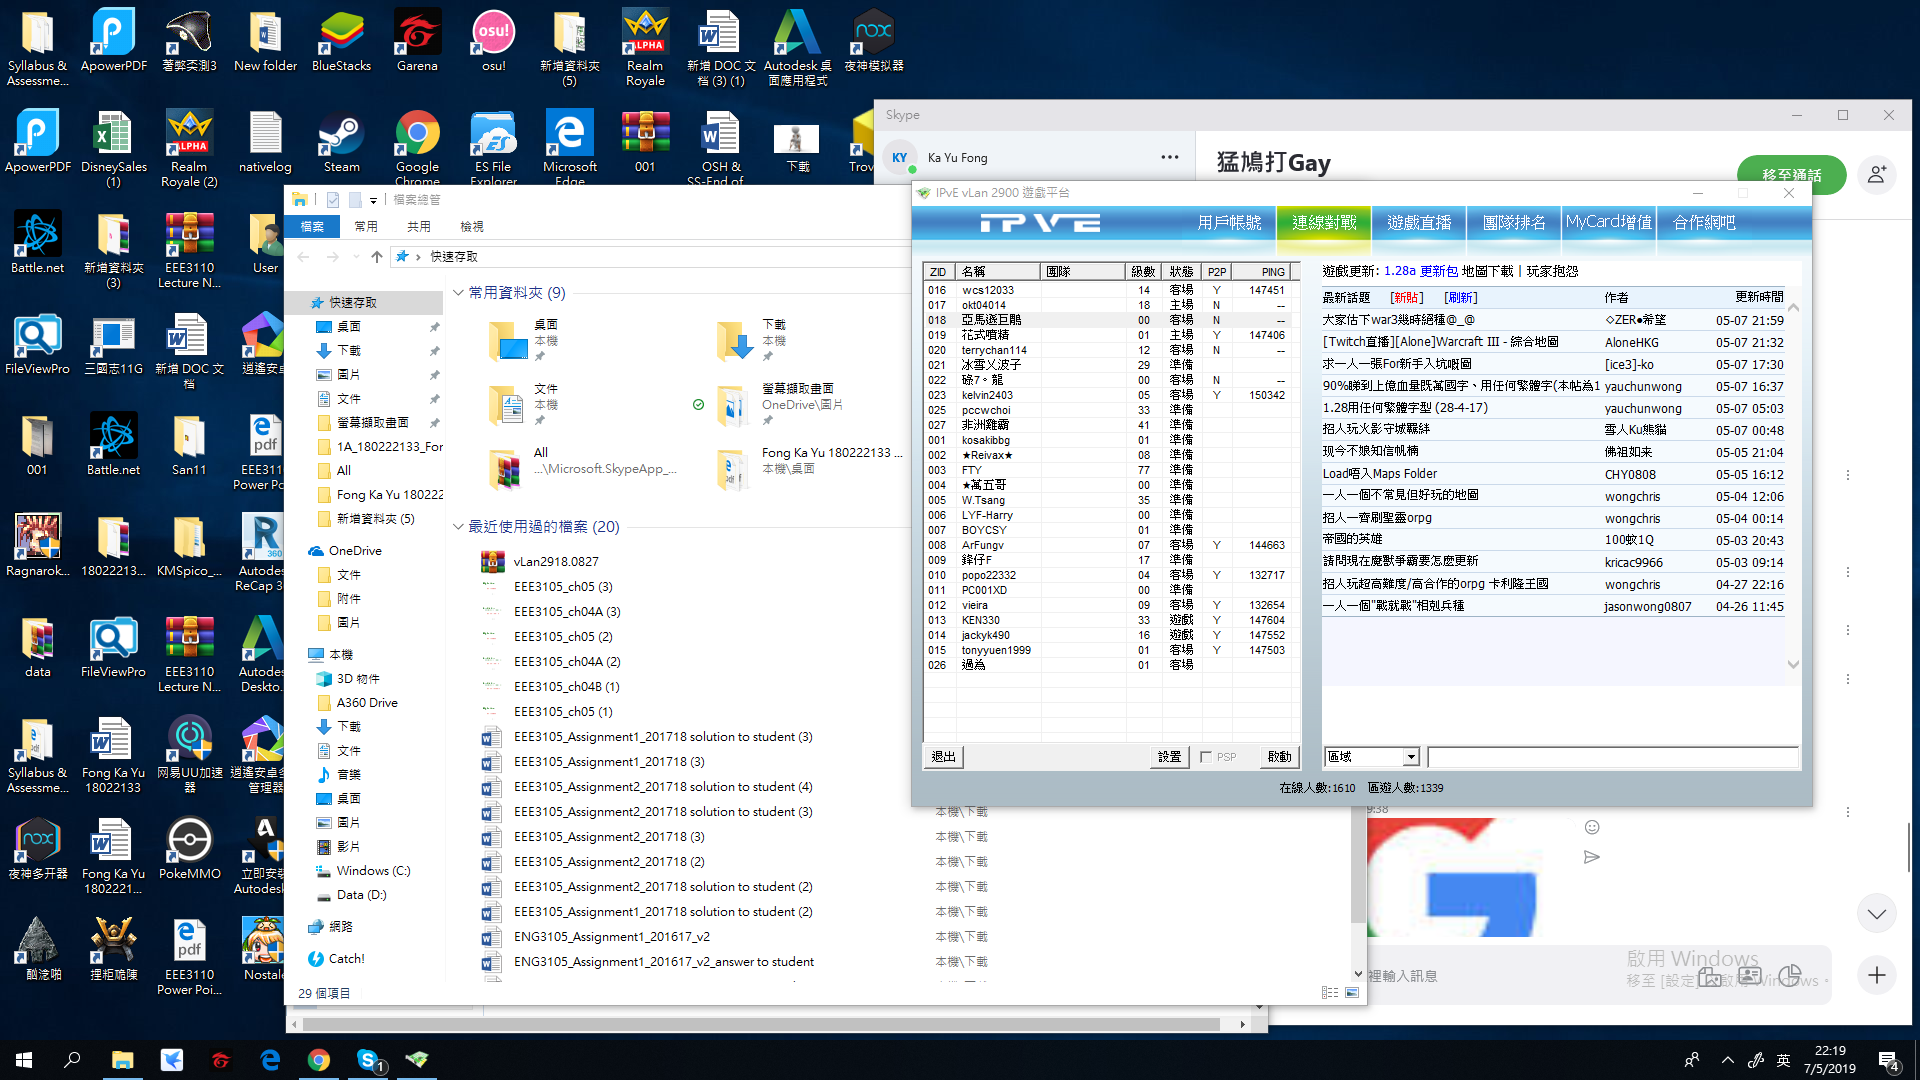The height and width of the screenshot is (1080, 1920).
Task: Click the 更新包 download link
Action: [1438, 271]
